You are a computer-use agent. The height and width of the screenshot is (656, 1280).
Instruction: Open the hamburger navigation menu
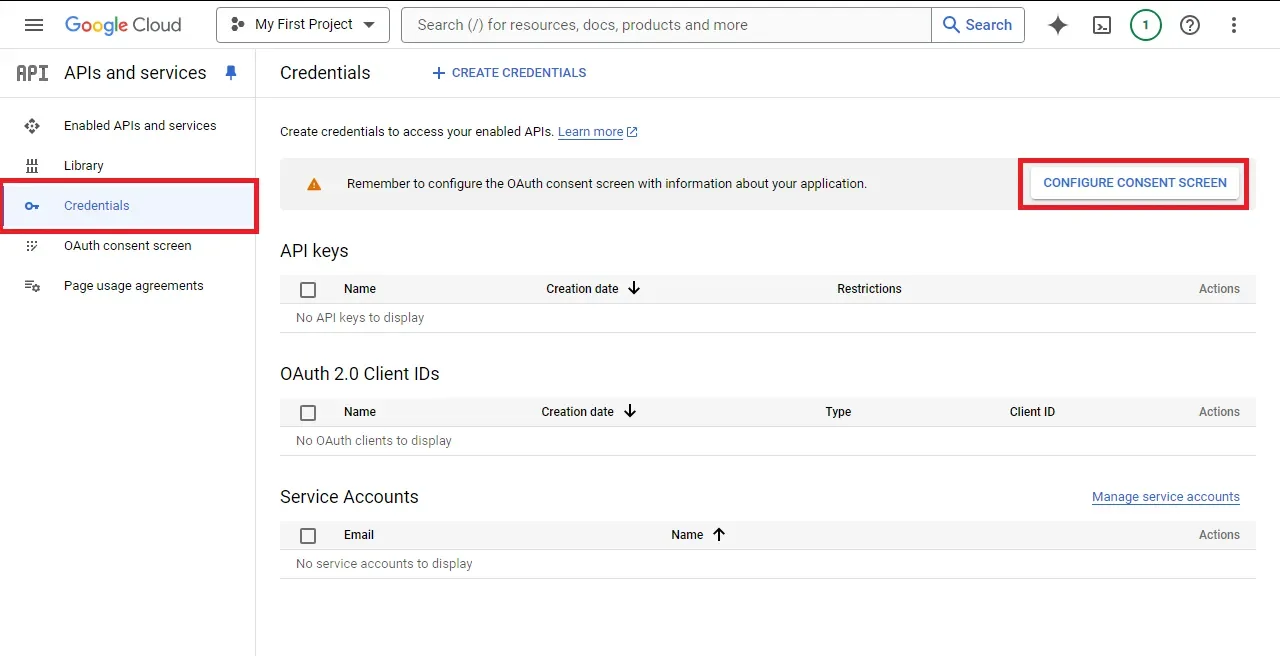(x=34, y=25)
